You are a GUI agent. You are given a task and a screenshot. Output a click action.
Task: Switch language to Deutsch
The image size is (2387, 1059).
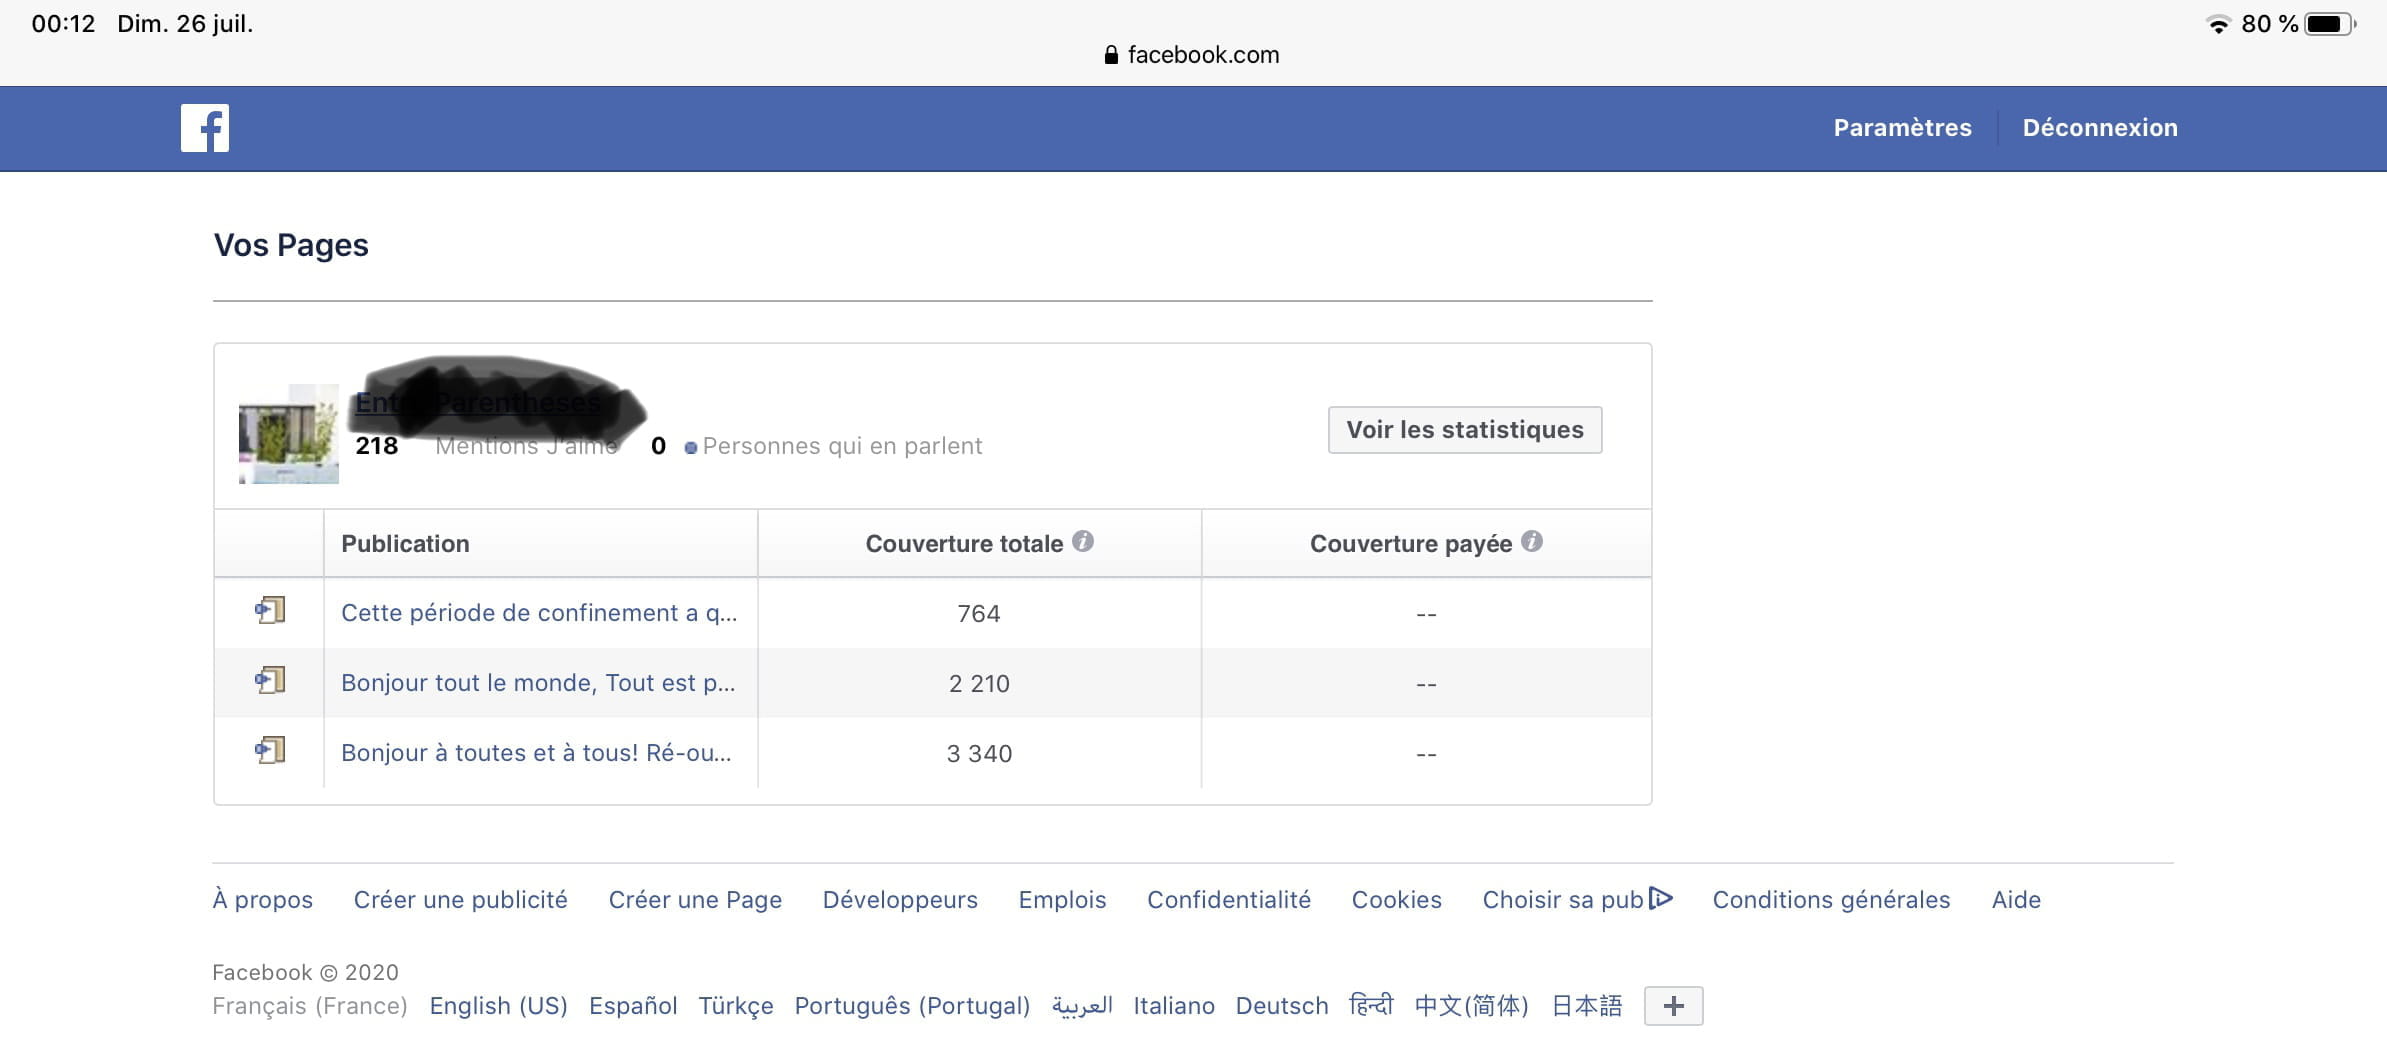pos(1282,1006)
